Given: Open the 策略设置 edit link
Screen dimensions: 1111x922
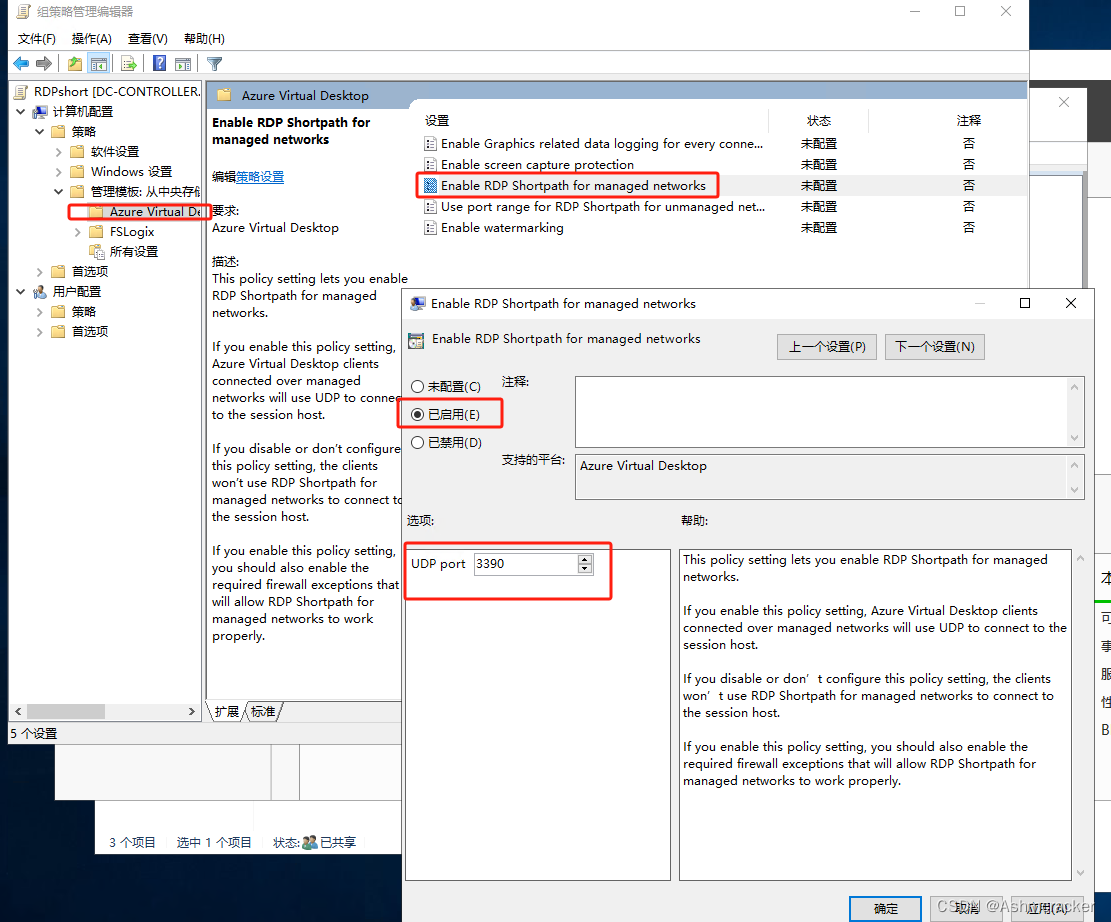Looking at the screenshot, I should pos(260,177).
